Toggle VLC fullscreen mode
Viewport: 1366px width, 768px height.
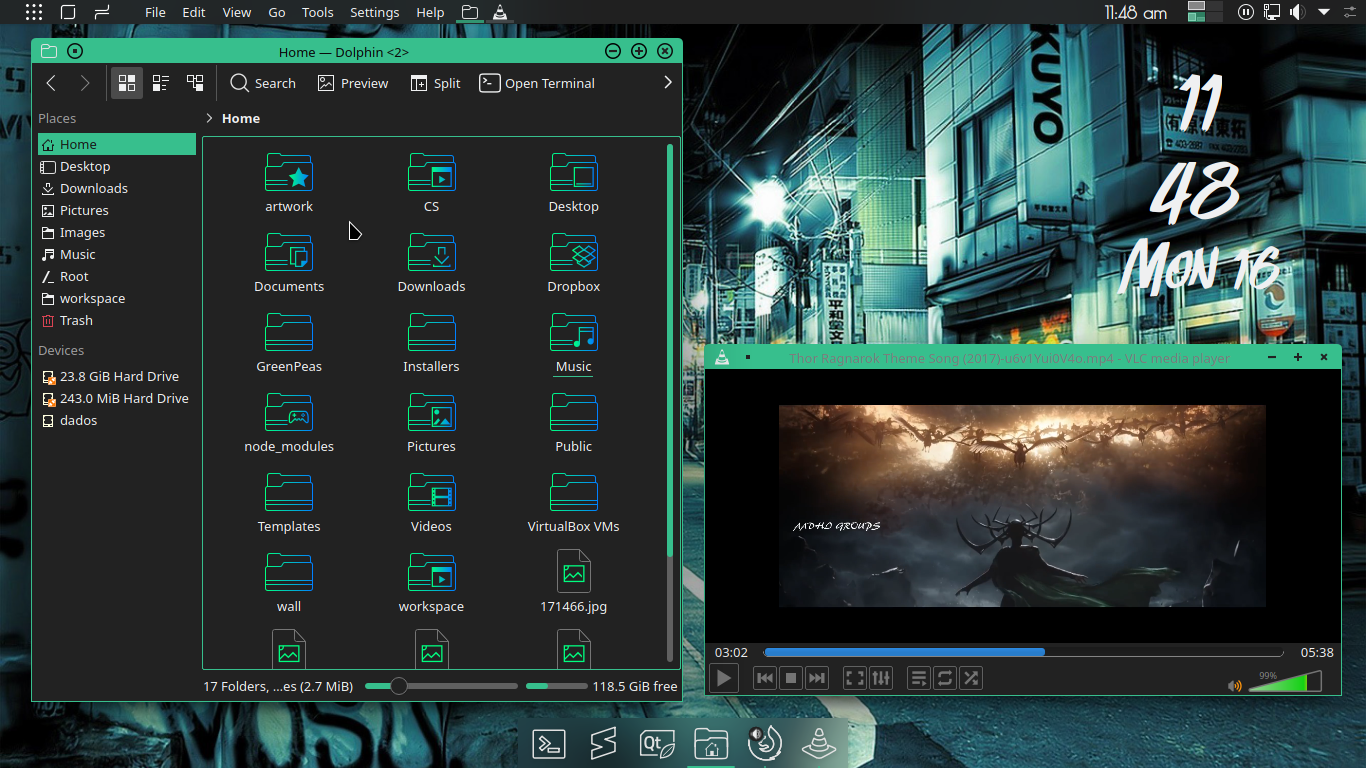(x=855, y=678)
